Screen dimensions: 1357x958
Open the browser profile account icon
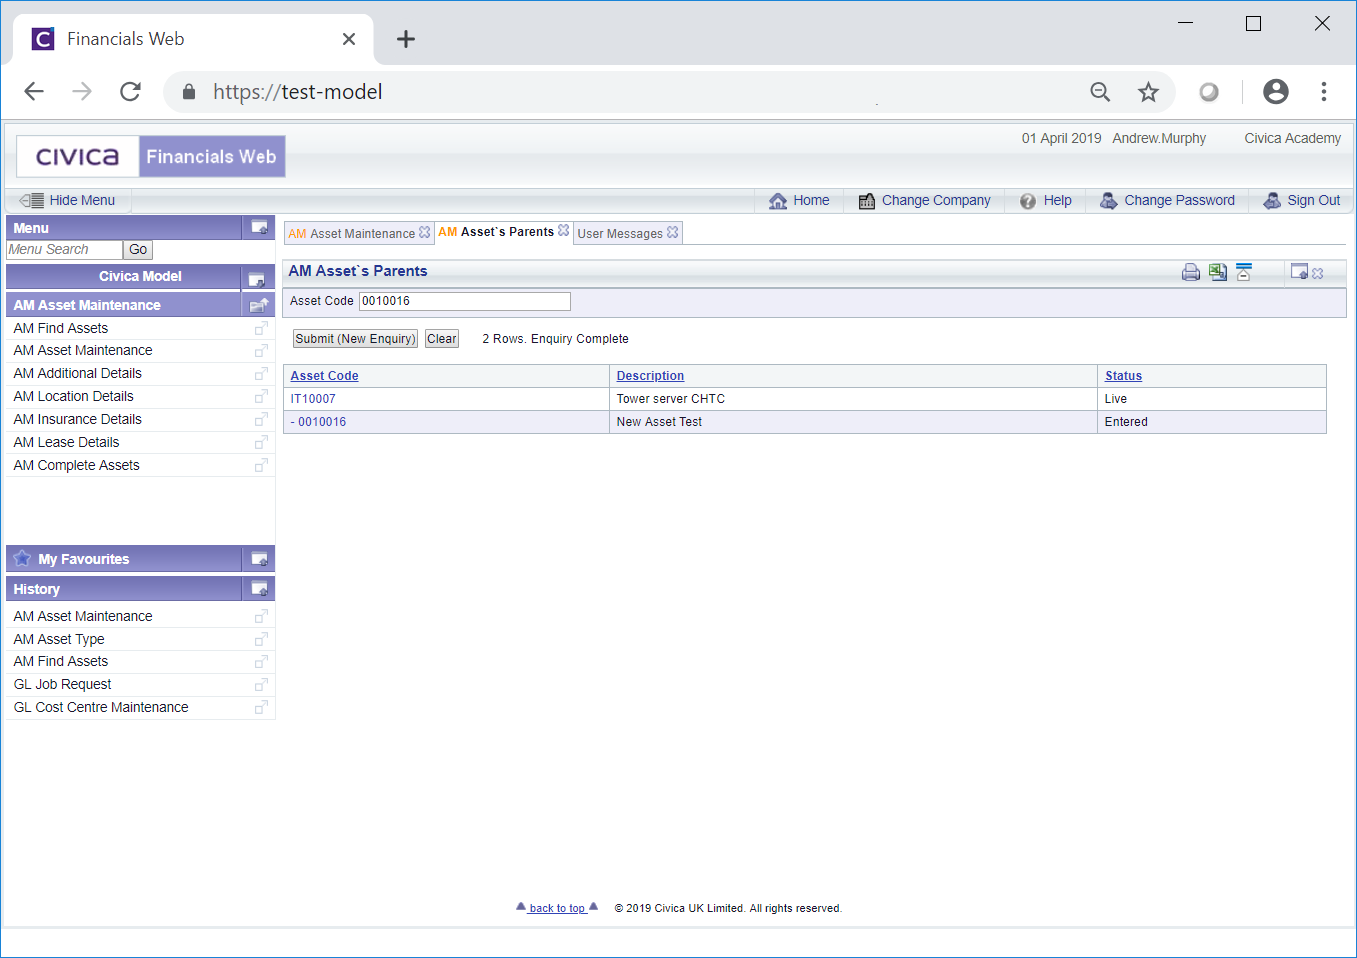coord(1276,92)
